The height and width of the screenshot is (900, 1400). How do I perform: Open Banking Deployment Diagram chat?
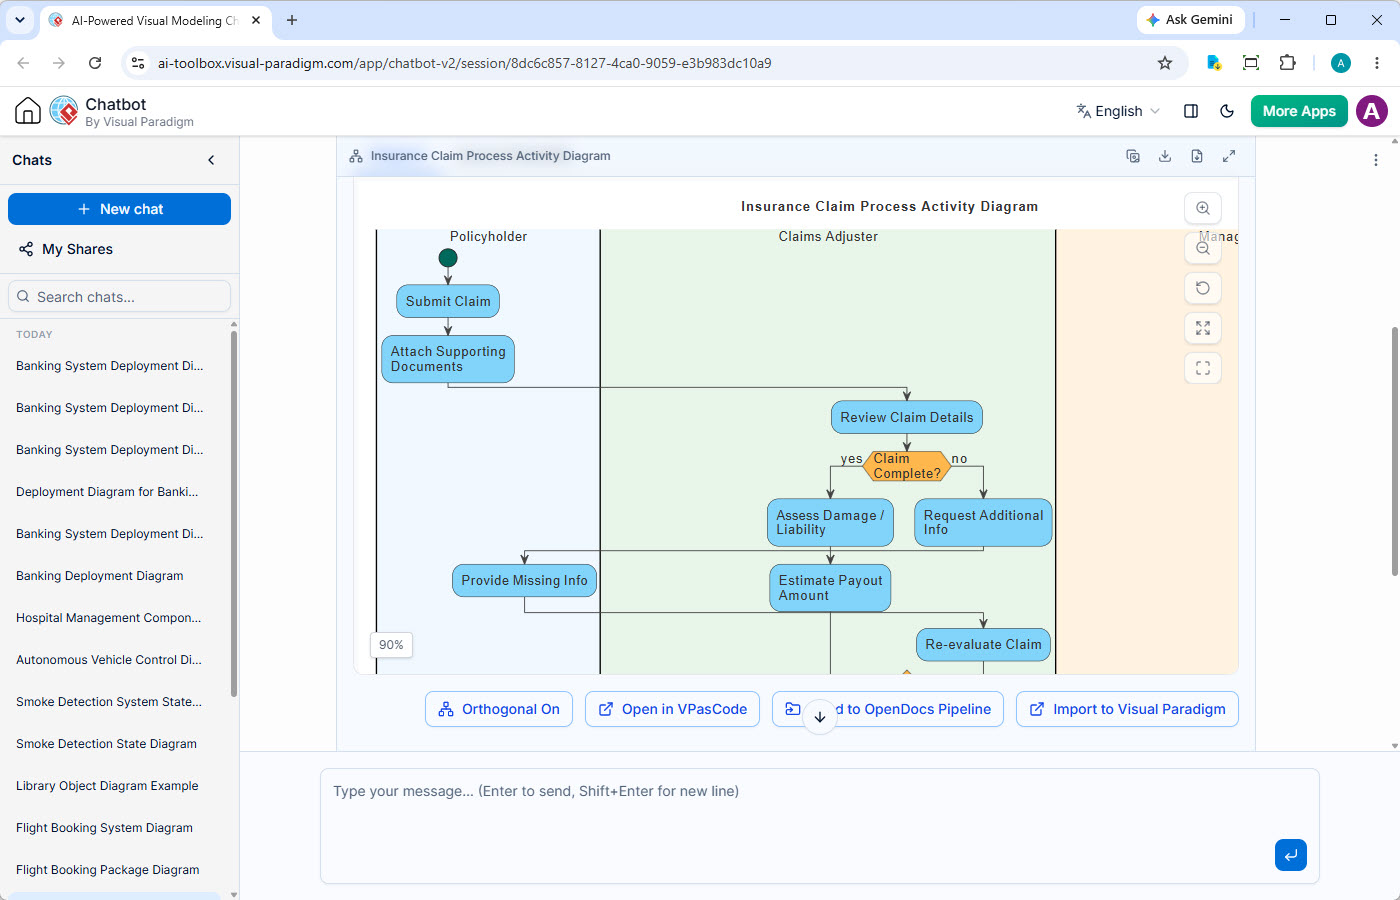(100, 576)
